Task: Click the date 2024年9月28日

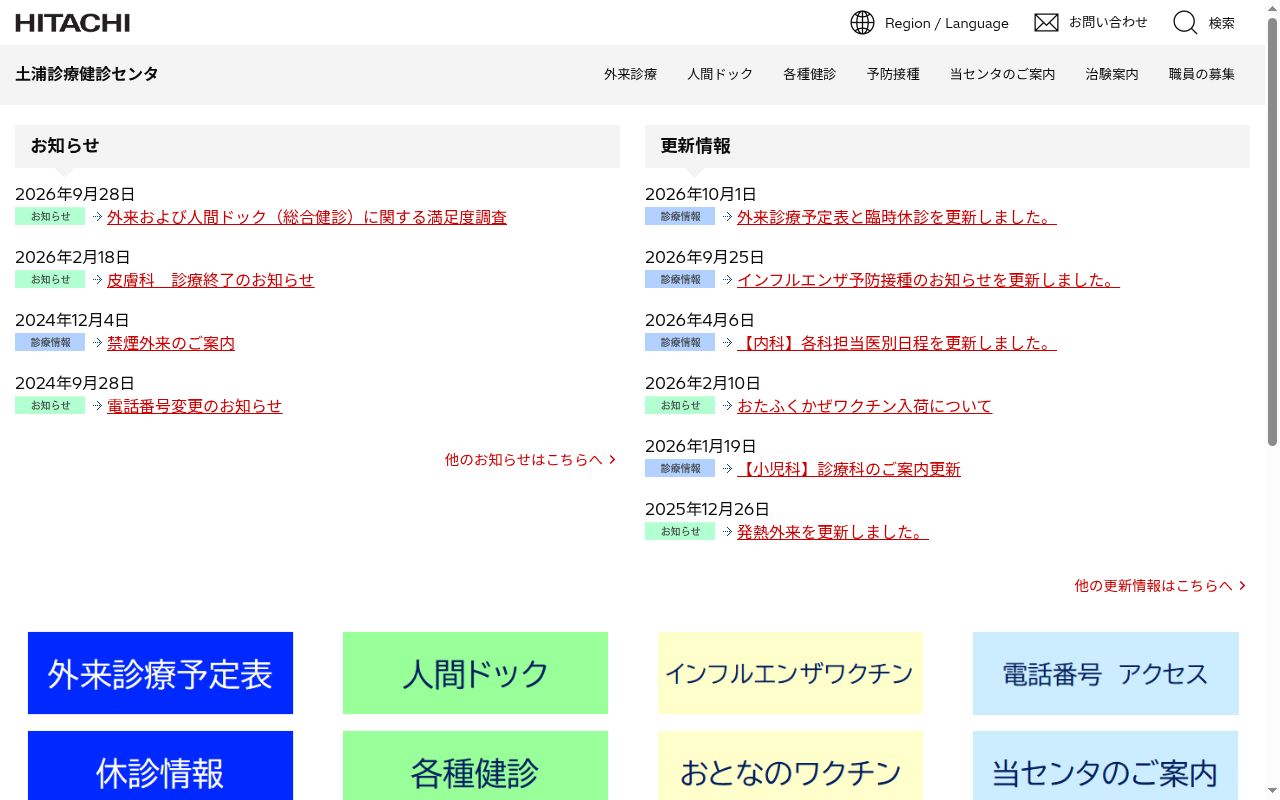Action: coord(75,383)
